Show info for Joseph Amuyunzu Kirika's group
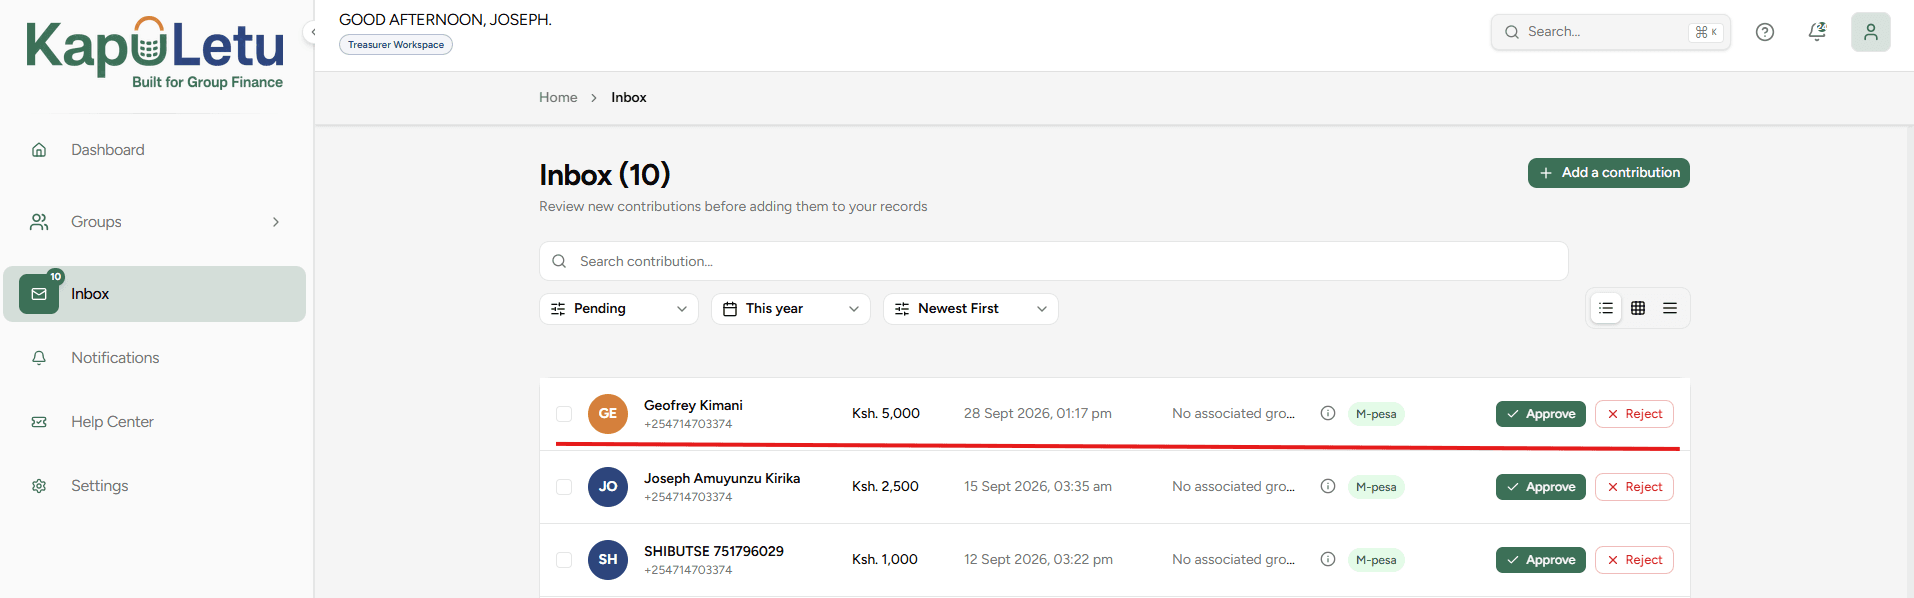This screenshot has height=598, width=1914. tap(1328, 486)
